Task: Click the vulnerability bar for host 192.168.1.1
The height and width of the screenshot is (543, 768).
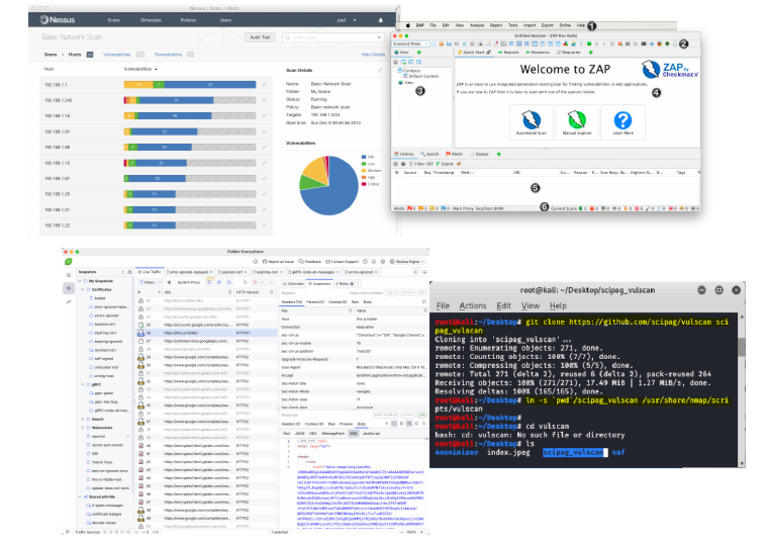Action: pyautogui.click(x=190, y=85)
